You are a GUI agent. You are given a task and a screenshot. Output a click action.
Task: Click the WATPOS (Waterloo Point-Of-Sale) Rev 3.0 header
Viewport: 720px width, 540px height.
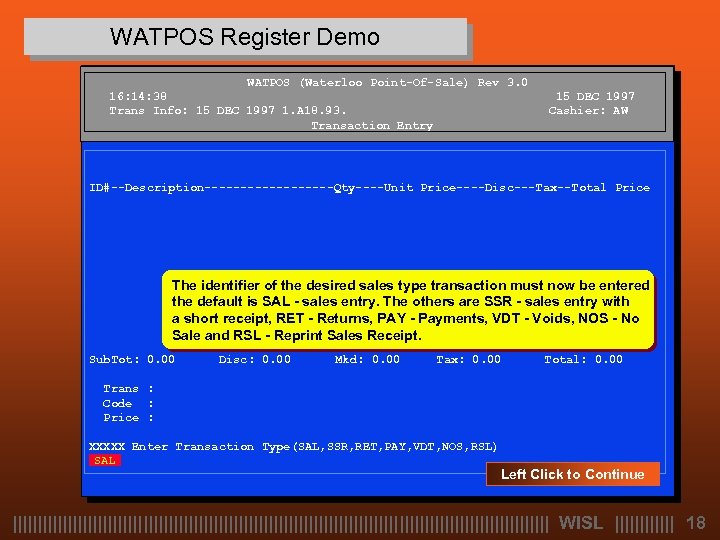[x=387, y=83]
